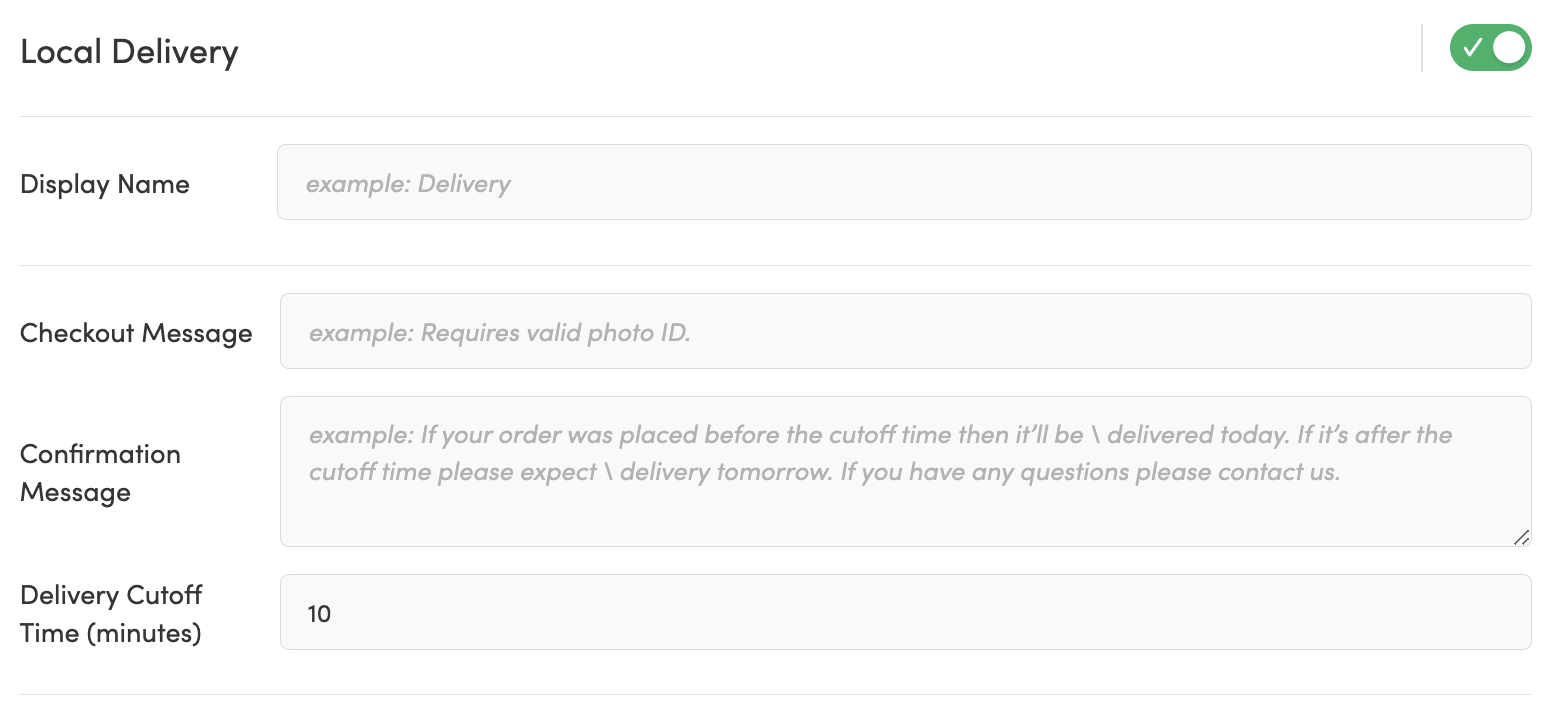Focus the Display Name input field
Image resolution: width=1550 pixels, height=722 pixels.
903,182
